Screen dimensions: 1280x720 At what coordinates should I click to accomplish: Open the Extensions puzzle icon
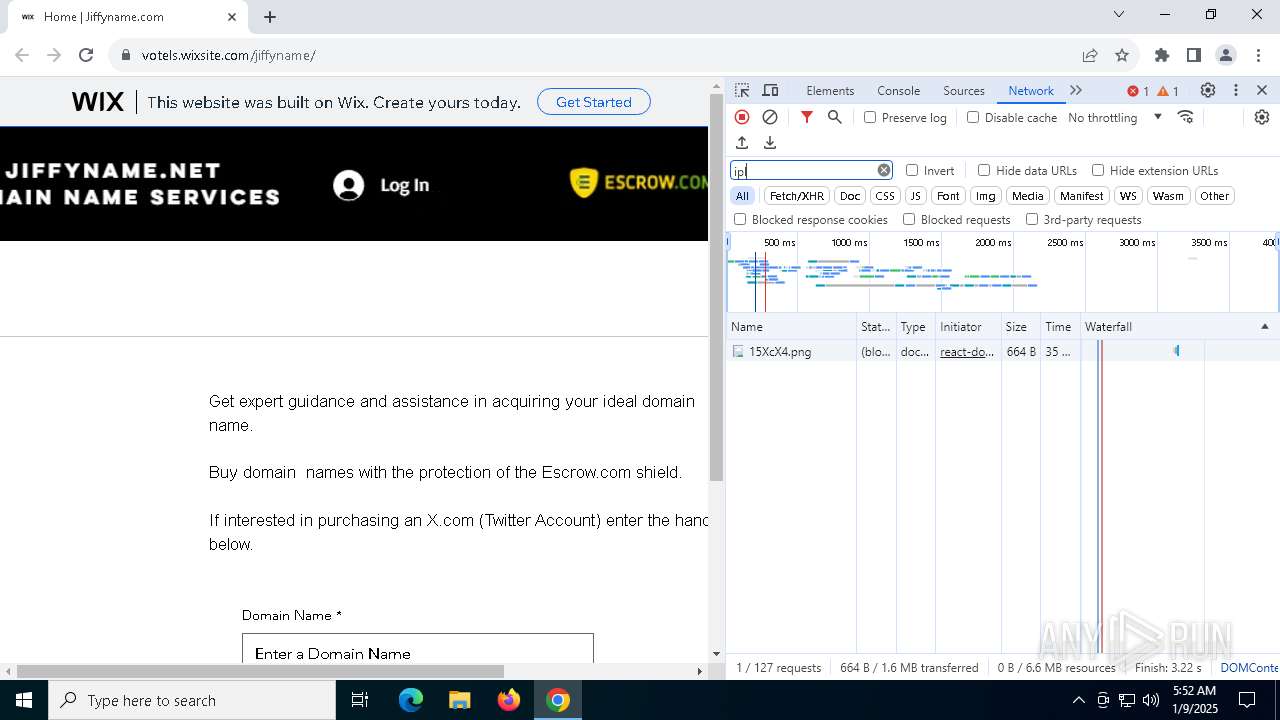[x=1162, y=55]
